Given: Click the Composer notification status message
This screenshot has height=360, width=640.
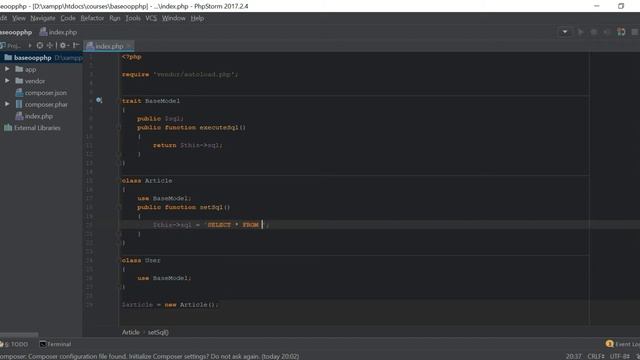Looking at the screenshot, I should pos(149,356).
